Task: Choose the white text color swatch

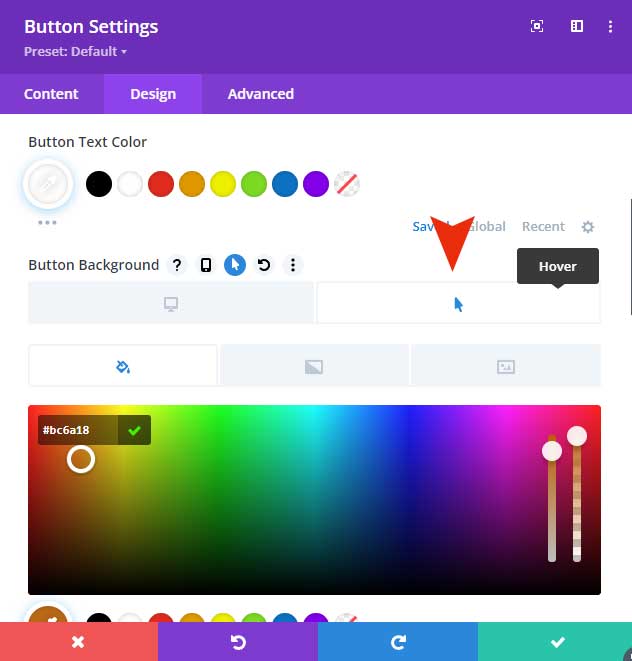Action: coord(130,184)
